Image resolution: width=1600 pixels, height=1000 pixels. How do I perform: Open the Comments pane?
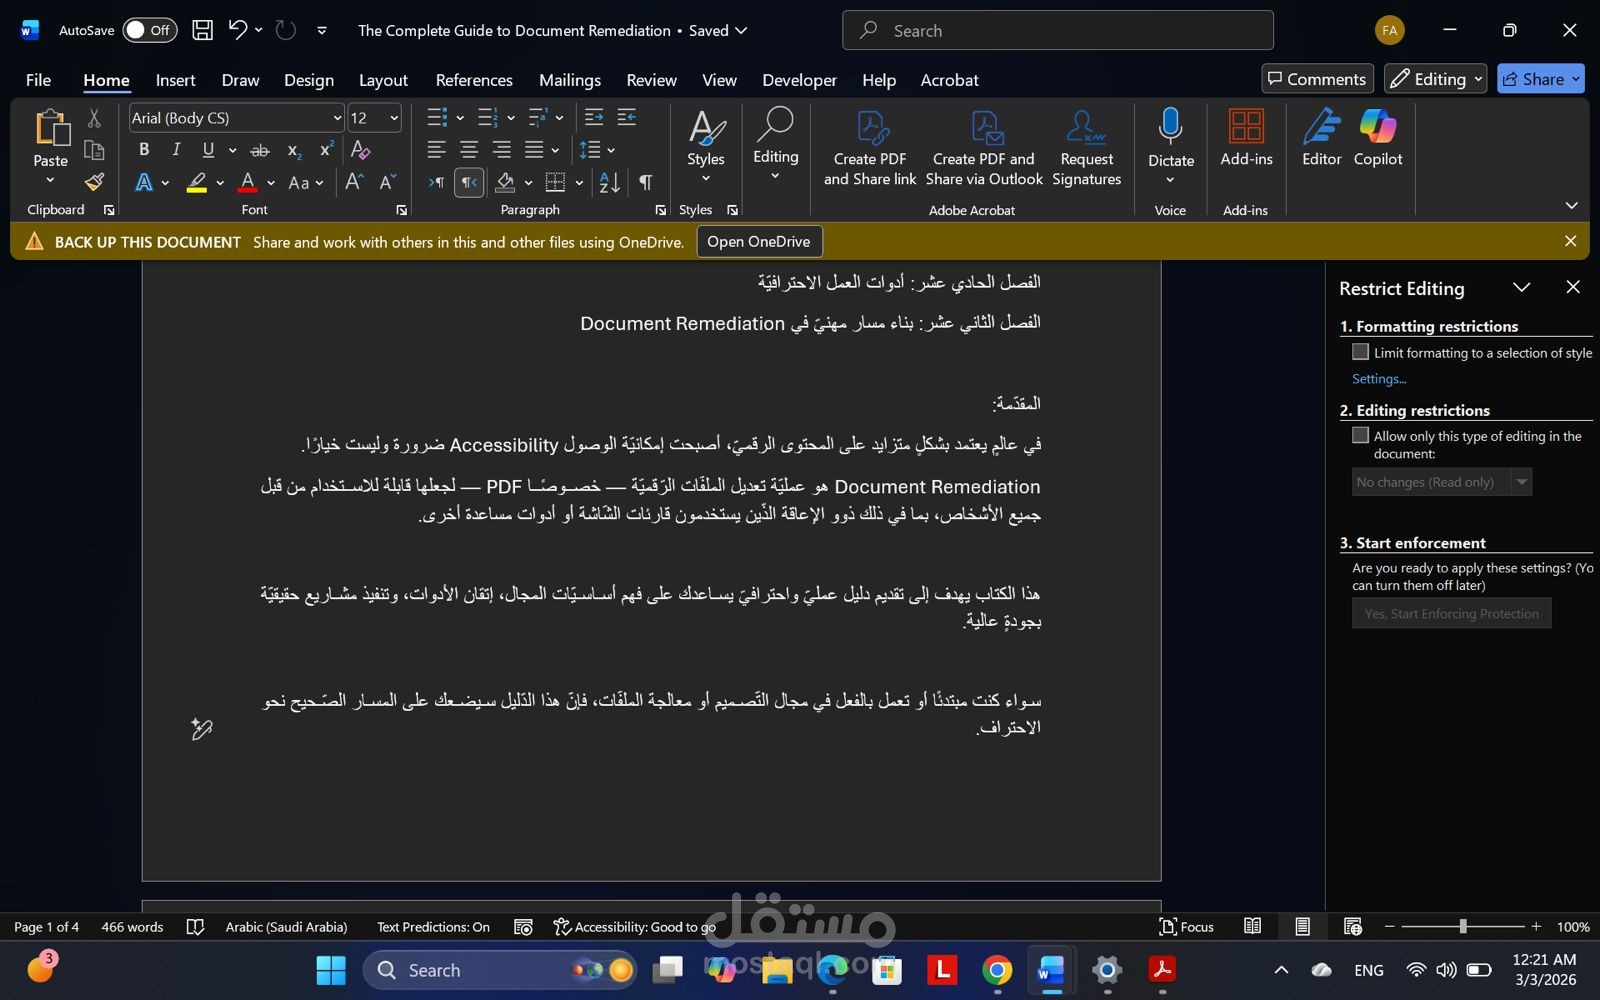click(x=1317, y=79)
